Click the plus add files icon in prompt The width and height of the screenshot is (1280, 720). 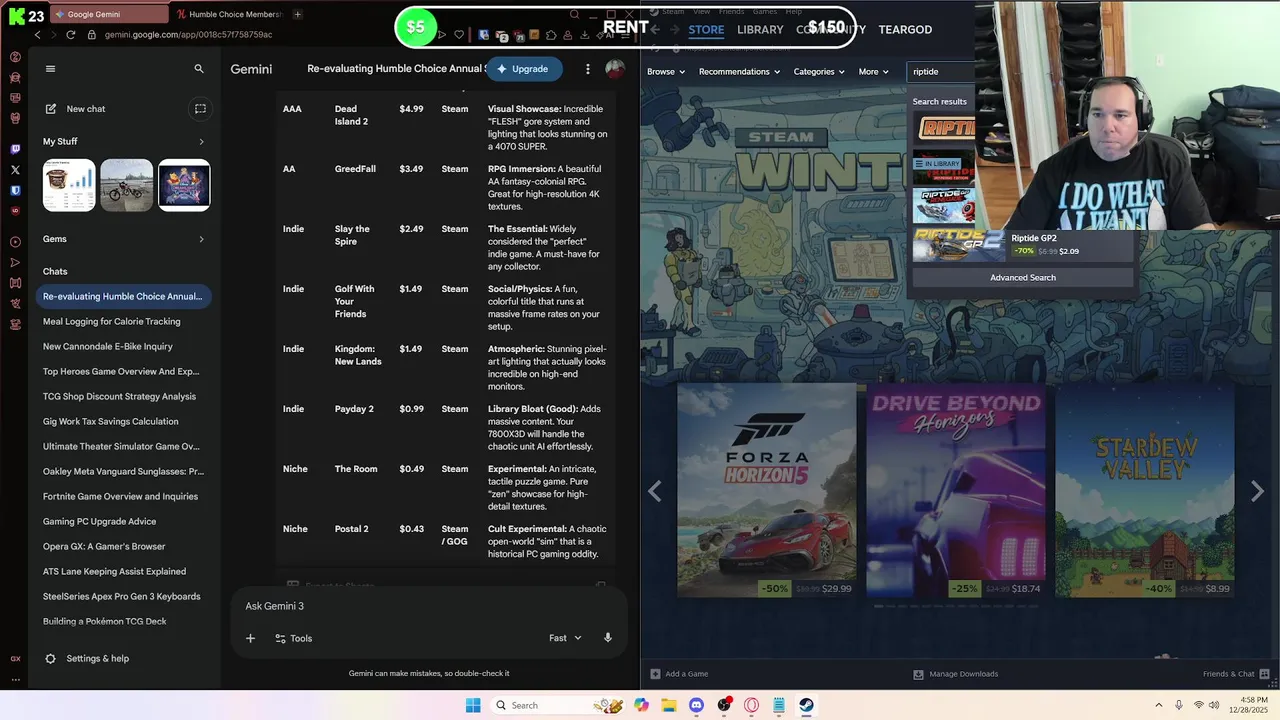coord(251,638)
